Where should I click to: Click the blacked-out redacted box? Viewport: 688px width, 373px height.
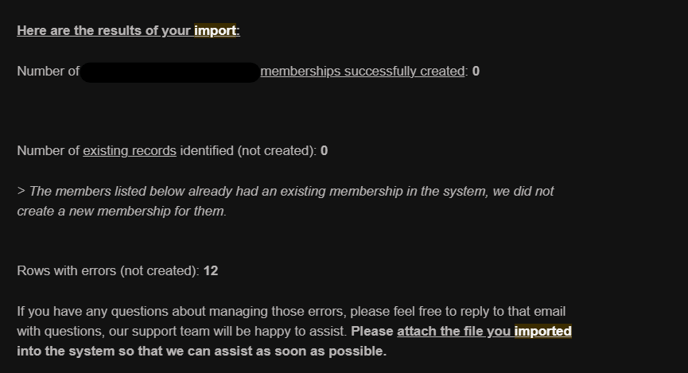coord(170,72)
